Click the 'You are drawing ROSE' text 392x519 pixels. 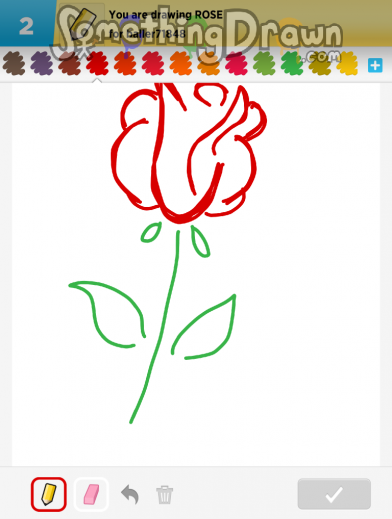[x=166, y=15]
